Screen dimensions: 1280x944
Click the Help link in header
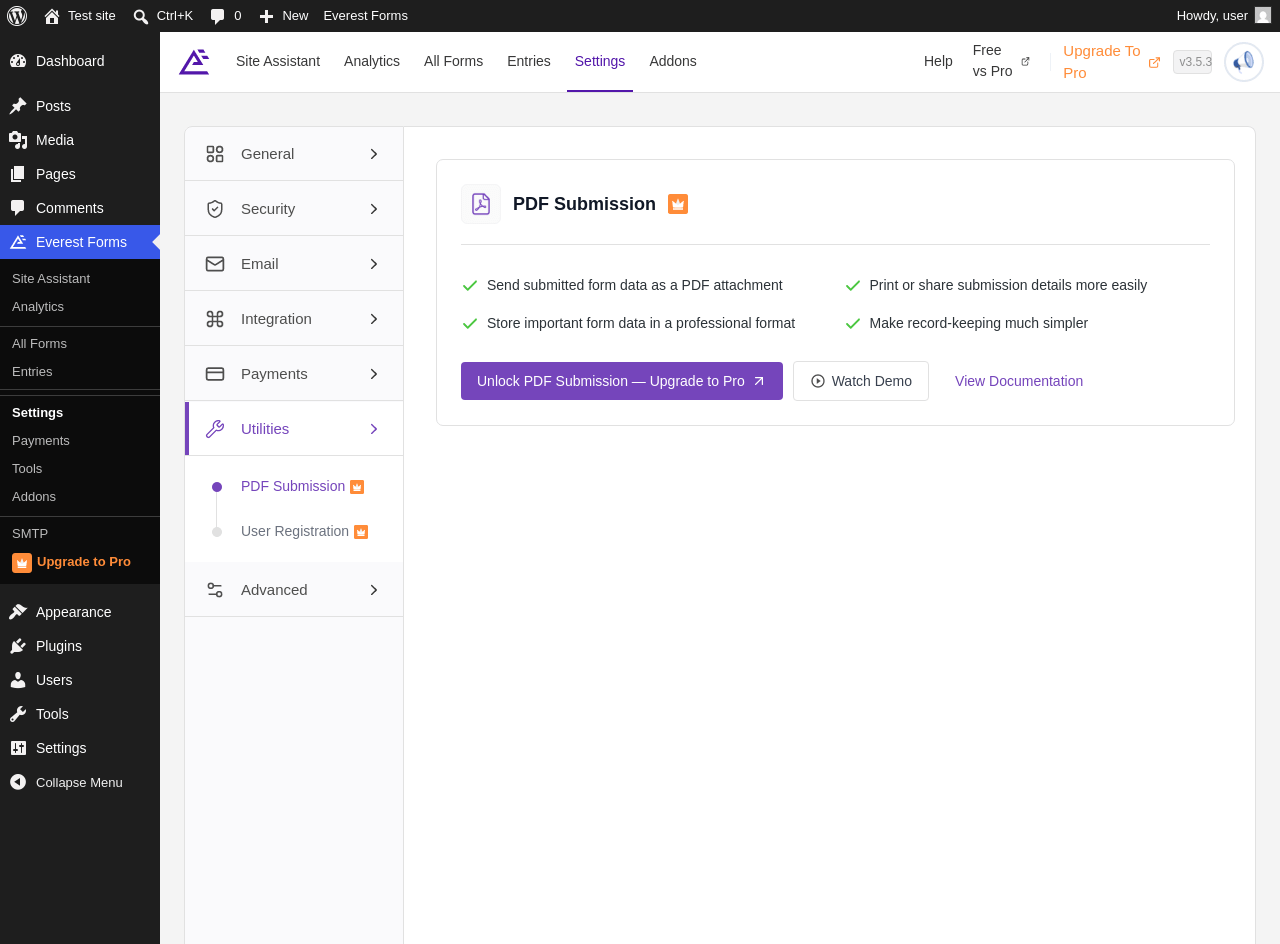click(x=938, y=61)
